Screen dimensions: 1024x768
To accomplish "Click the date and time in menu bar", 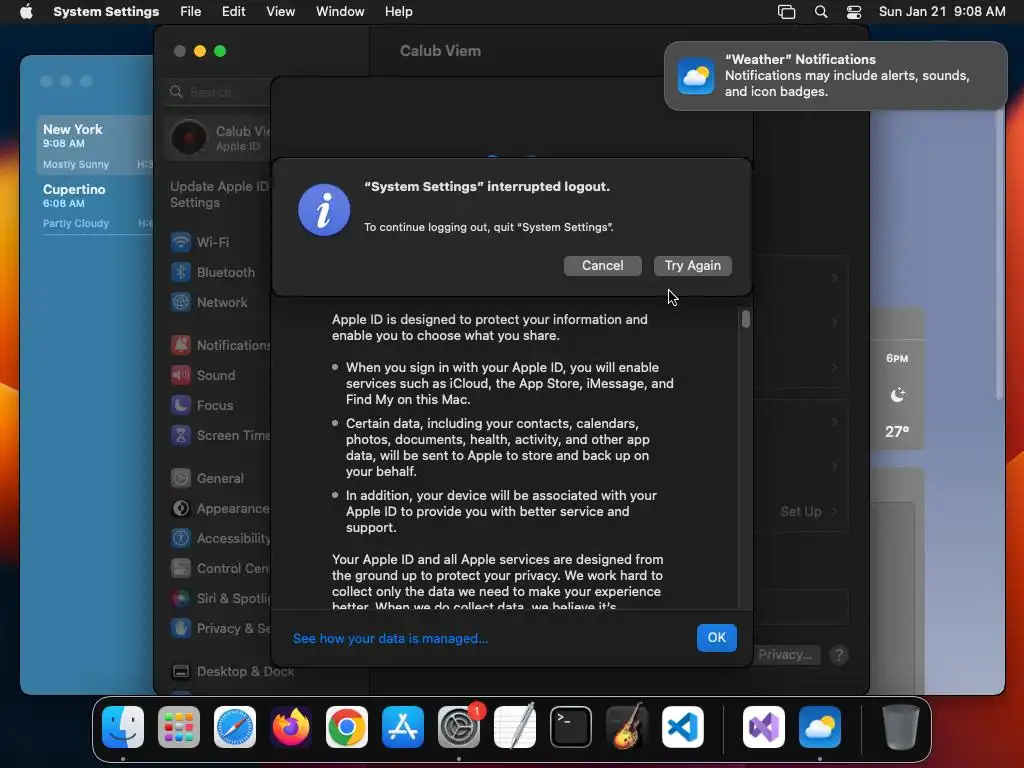I will click(x=942, y=12).
